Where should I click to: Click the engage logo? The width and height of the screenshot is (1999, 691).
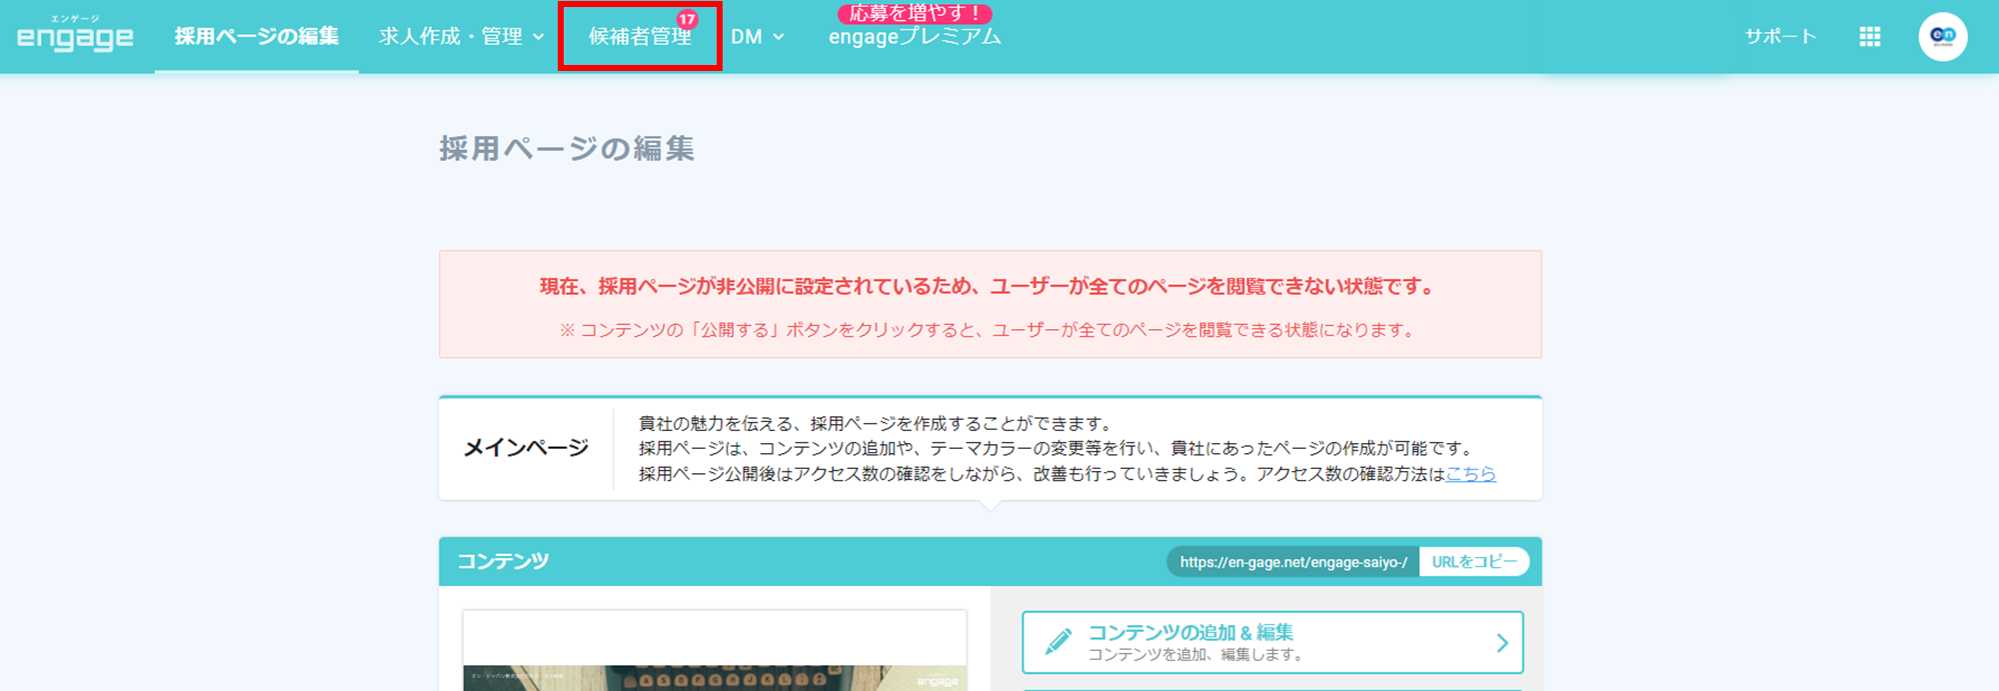click(x=75, y=34)
